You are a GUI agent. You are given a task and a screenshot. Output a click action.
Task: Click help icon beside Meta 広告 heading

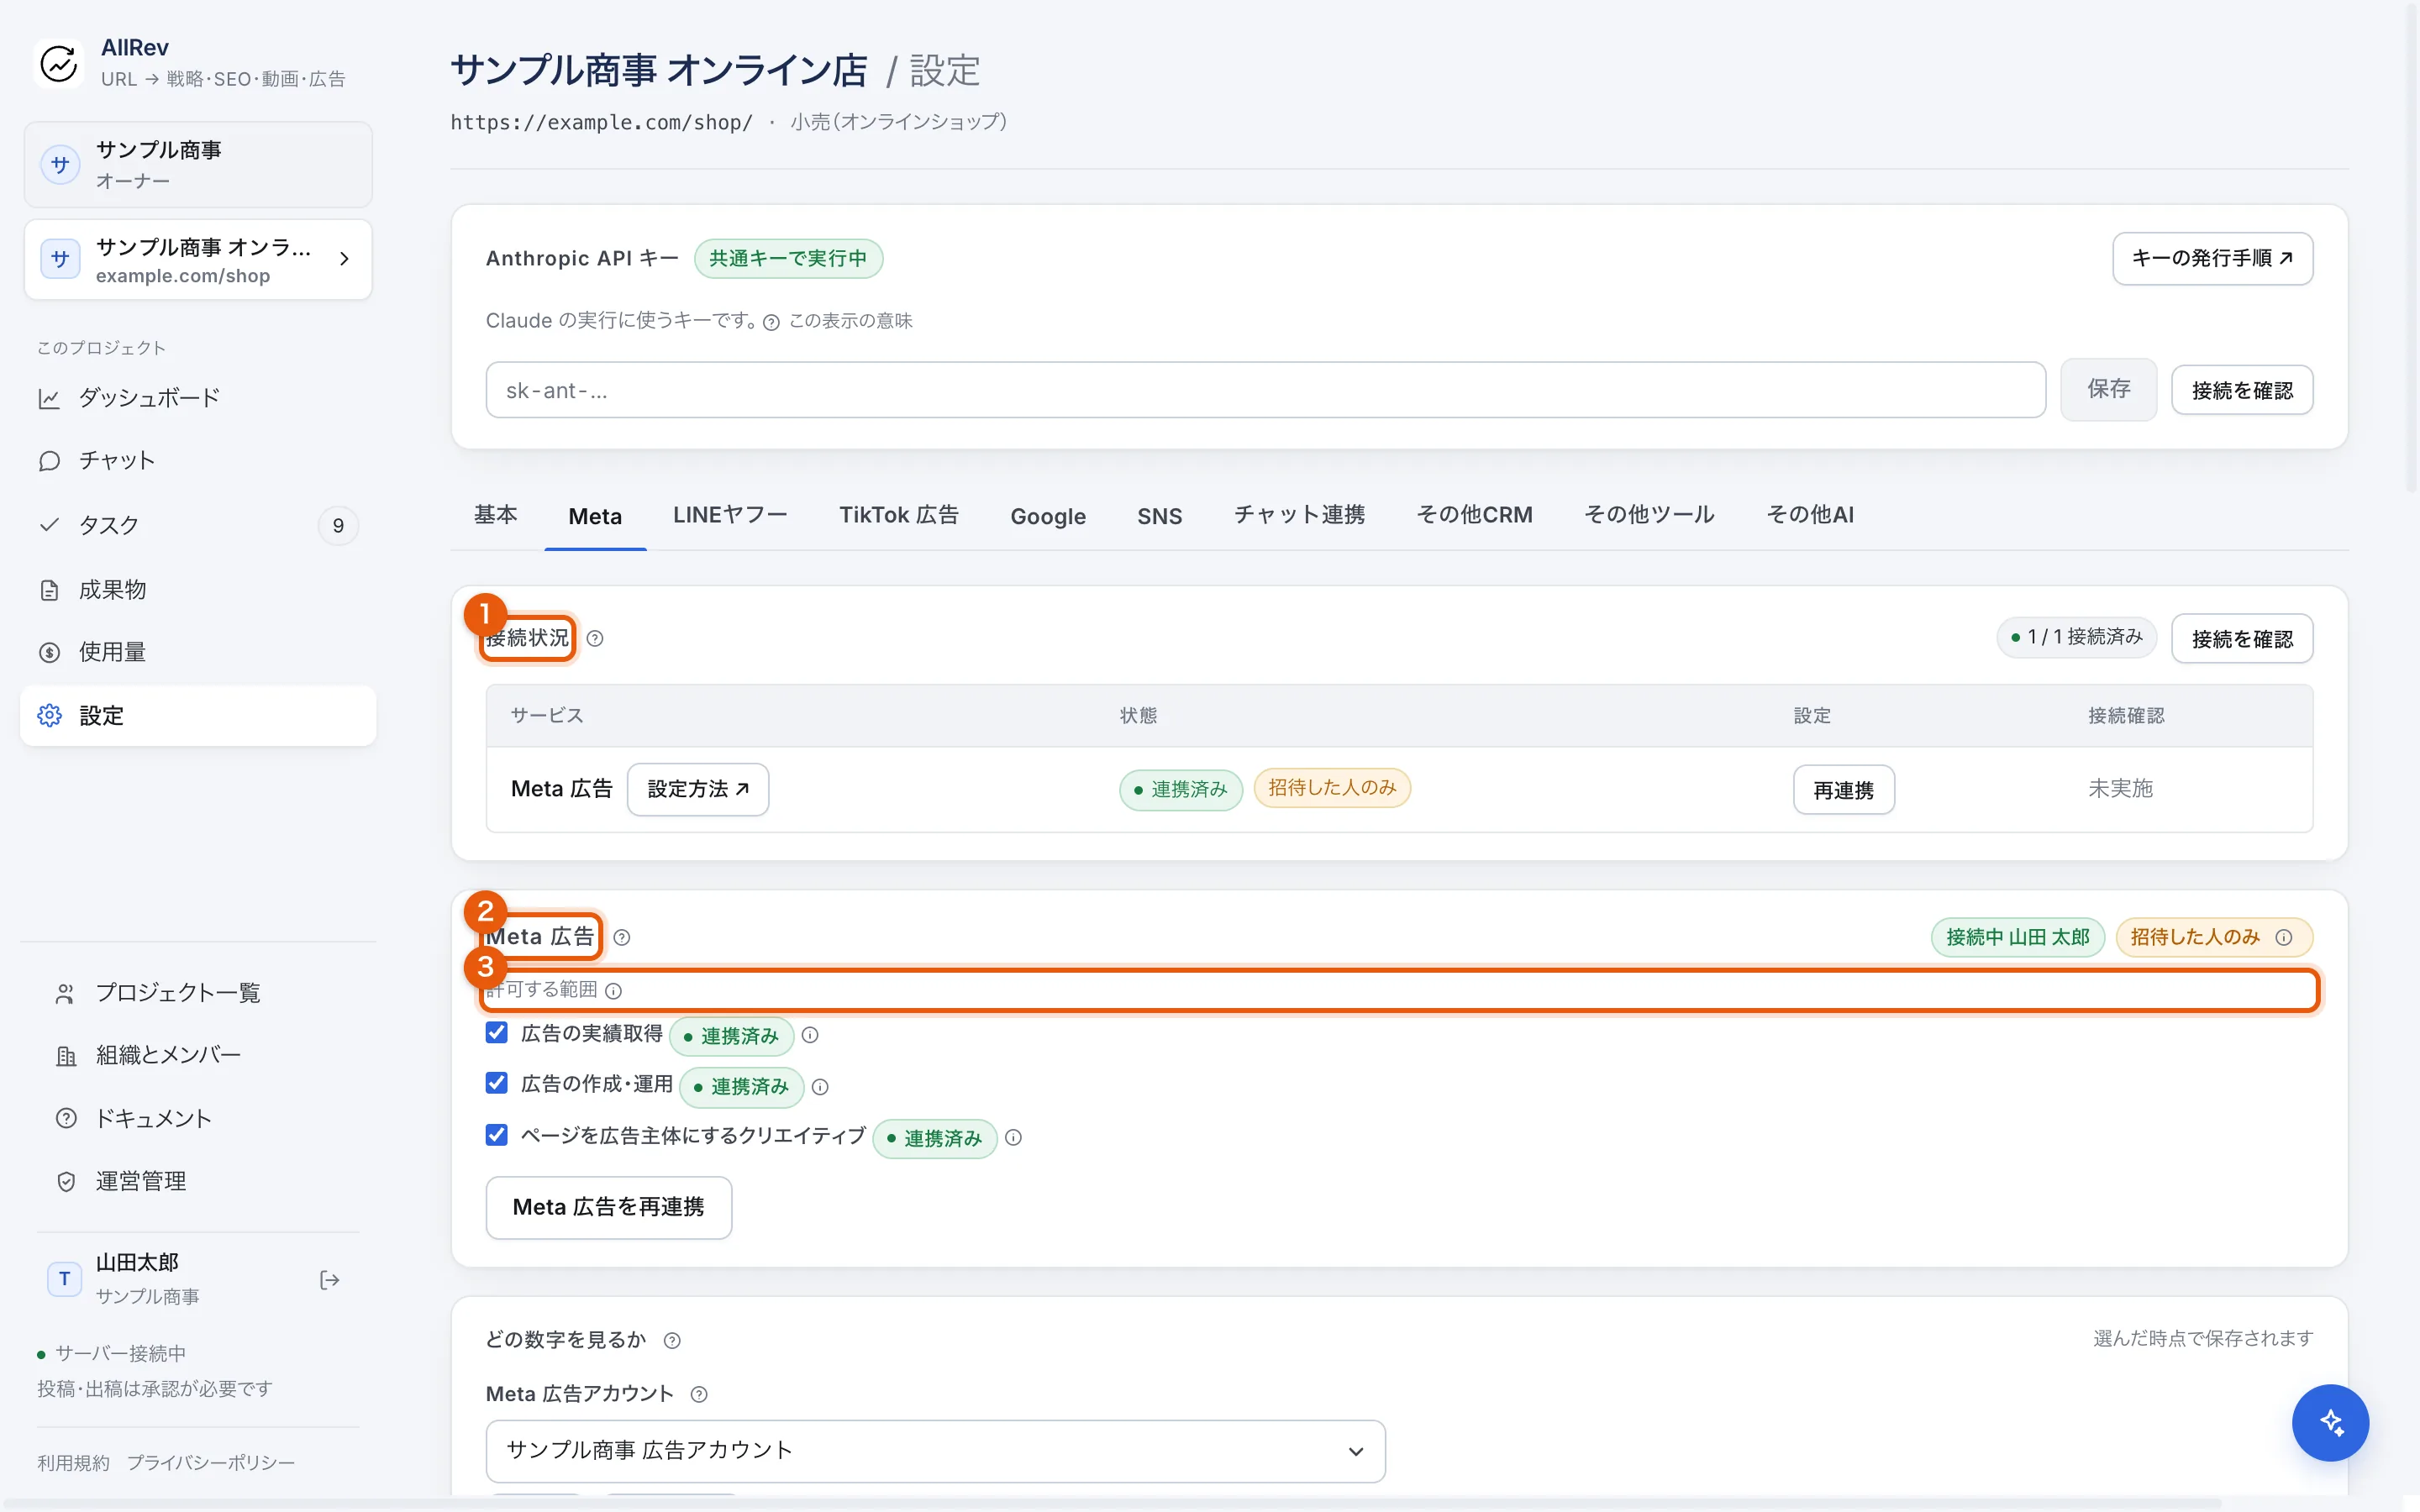[622, 937]
